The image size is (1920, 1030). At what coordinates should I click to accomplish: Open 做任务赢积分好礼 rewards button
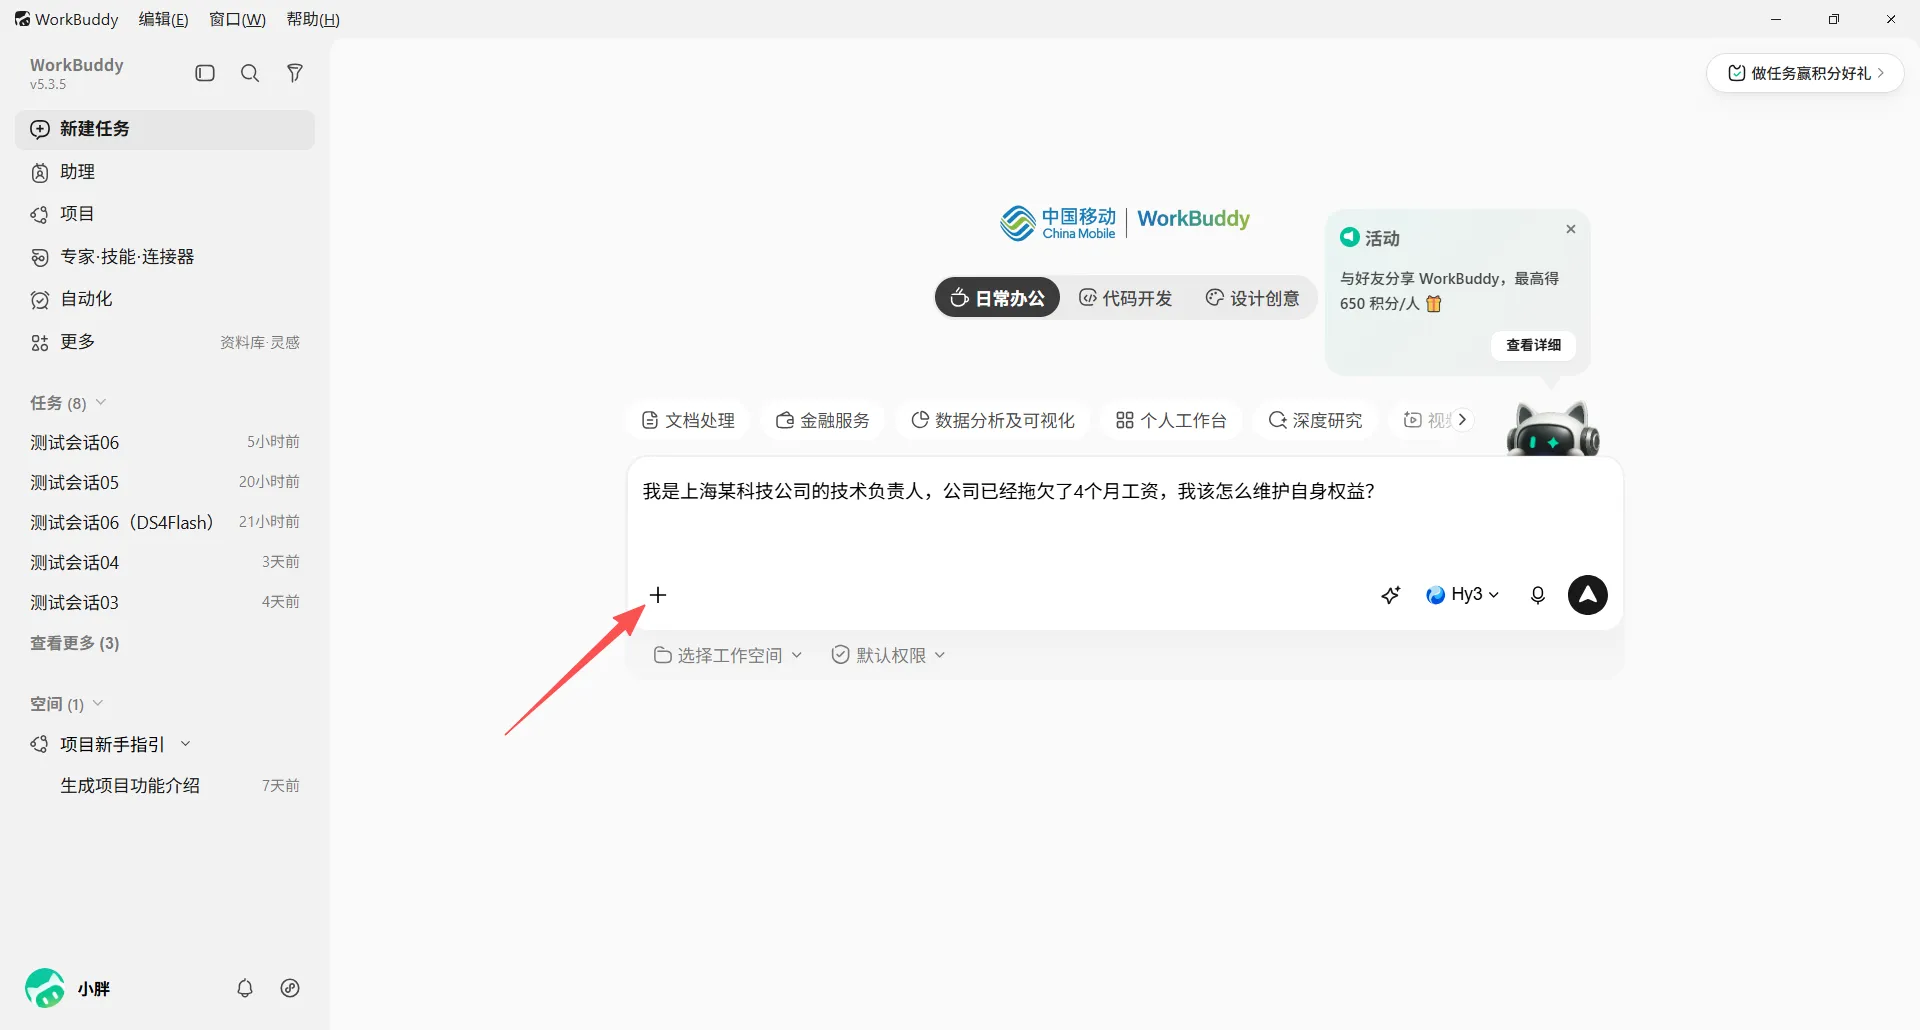(1805, 73)
